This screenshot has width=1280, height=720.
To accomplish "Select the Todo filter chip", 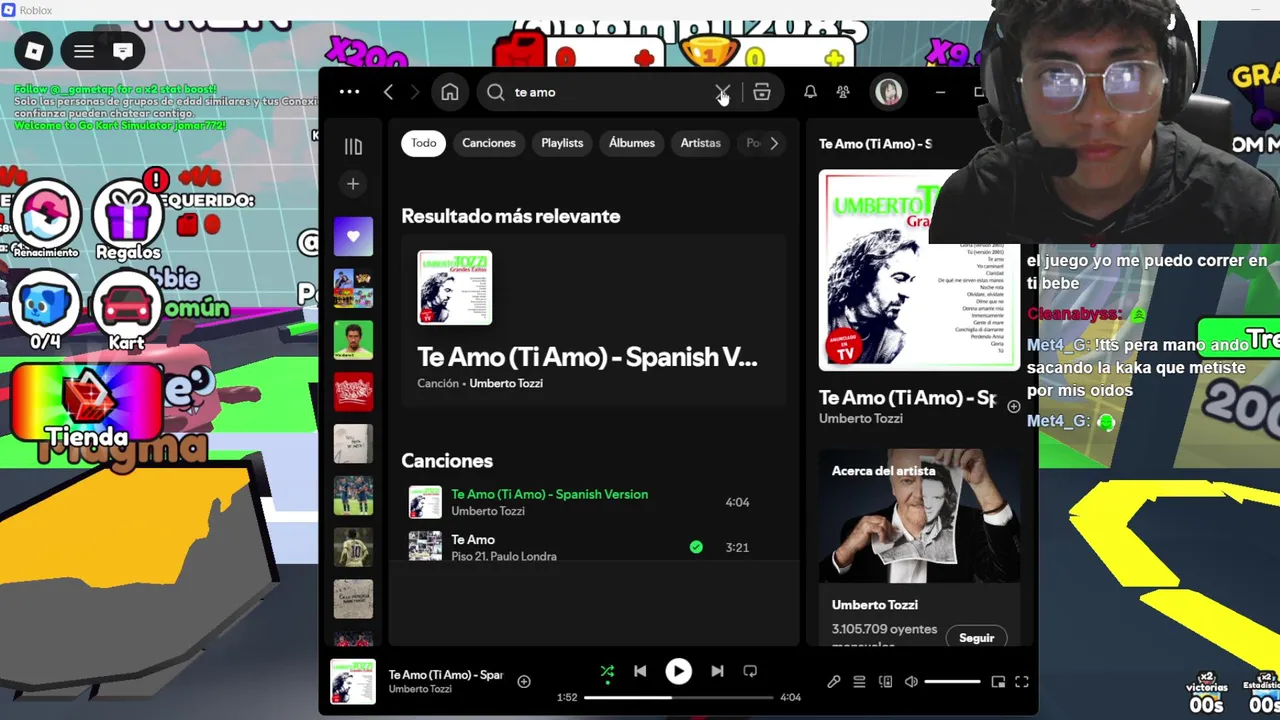I will (424, 143).
